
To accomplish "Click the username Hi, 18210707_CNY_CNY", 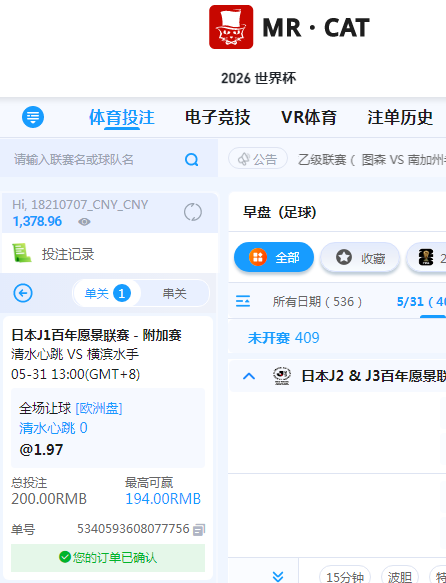I will coord(80,204).
